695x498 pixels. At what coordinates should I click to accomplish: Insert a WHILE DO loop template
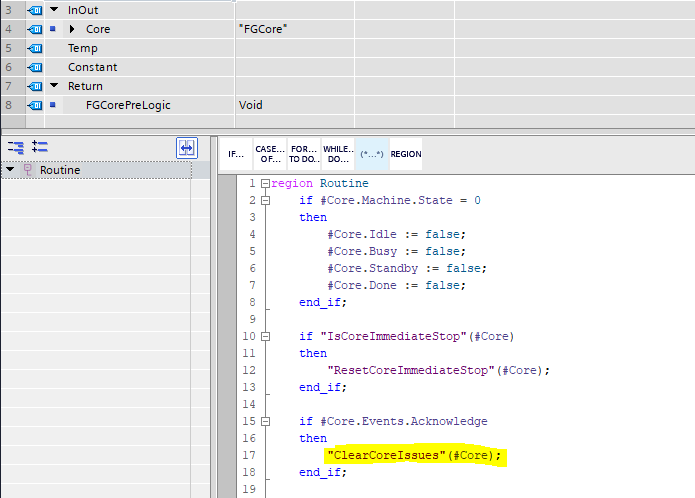pos(338,154)
